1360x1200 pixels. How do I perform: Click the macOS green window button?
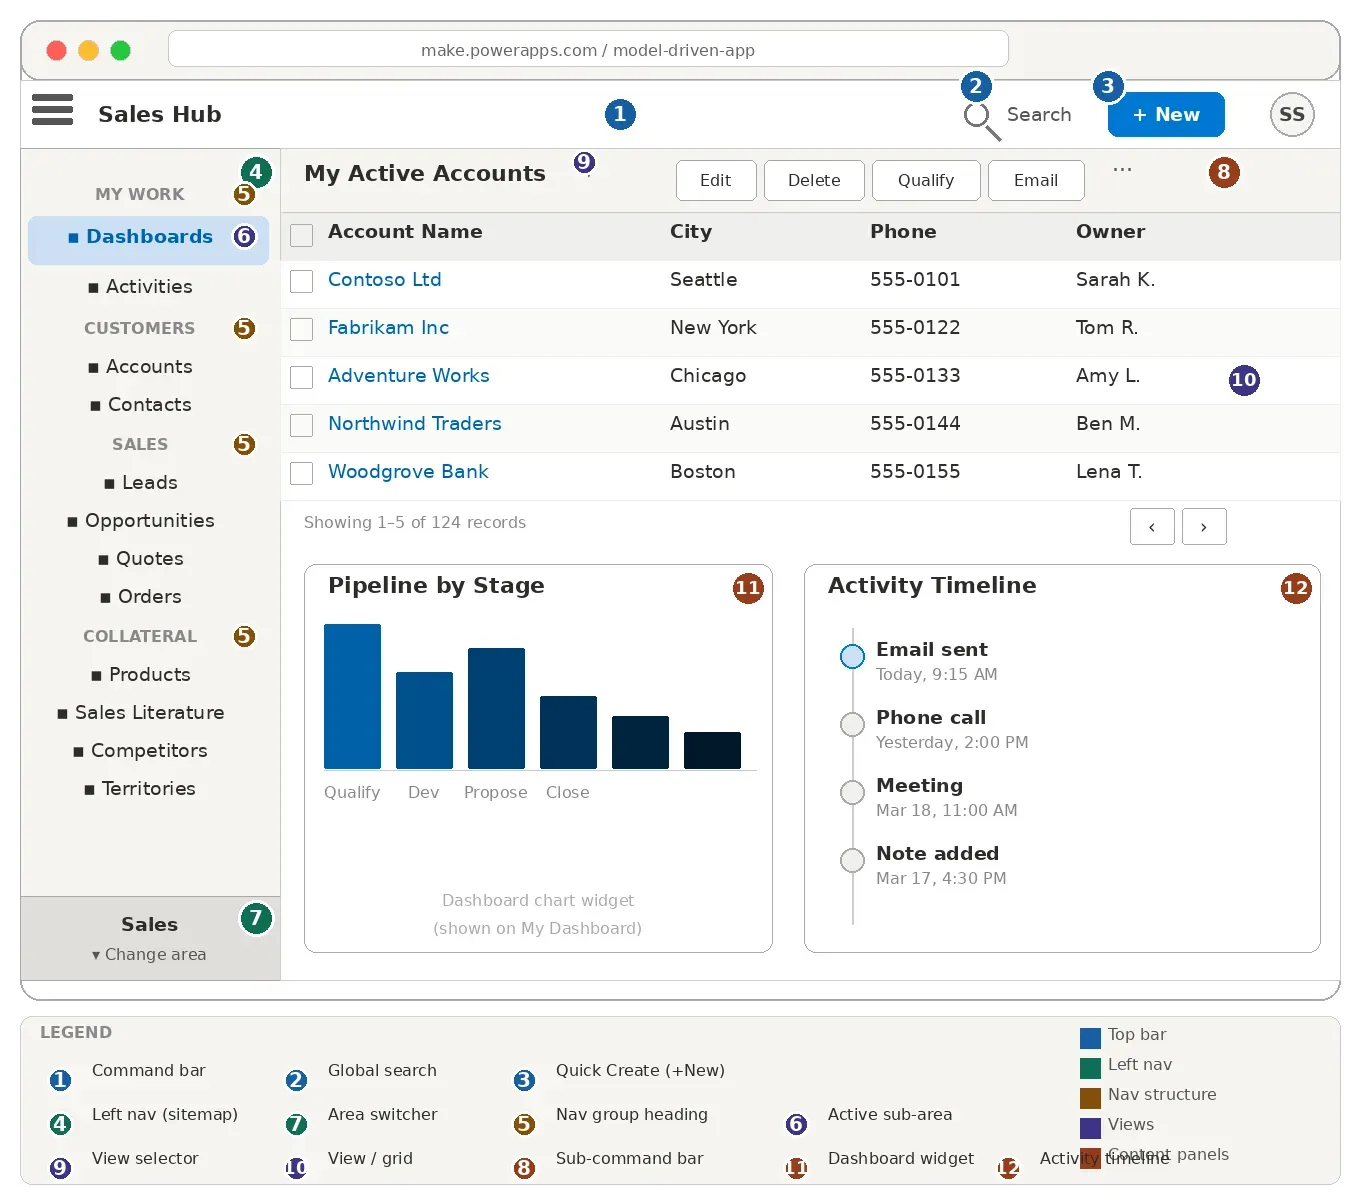pyautogui.click(x=120, y=50)
